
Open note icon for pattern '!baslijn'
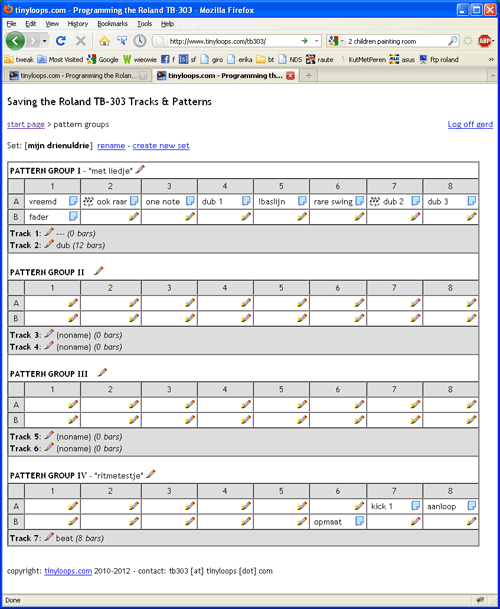(x=302, y=201)
